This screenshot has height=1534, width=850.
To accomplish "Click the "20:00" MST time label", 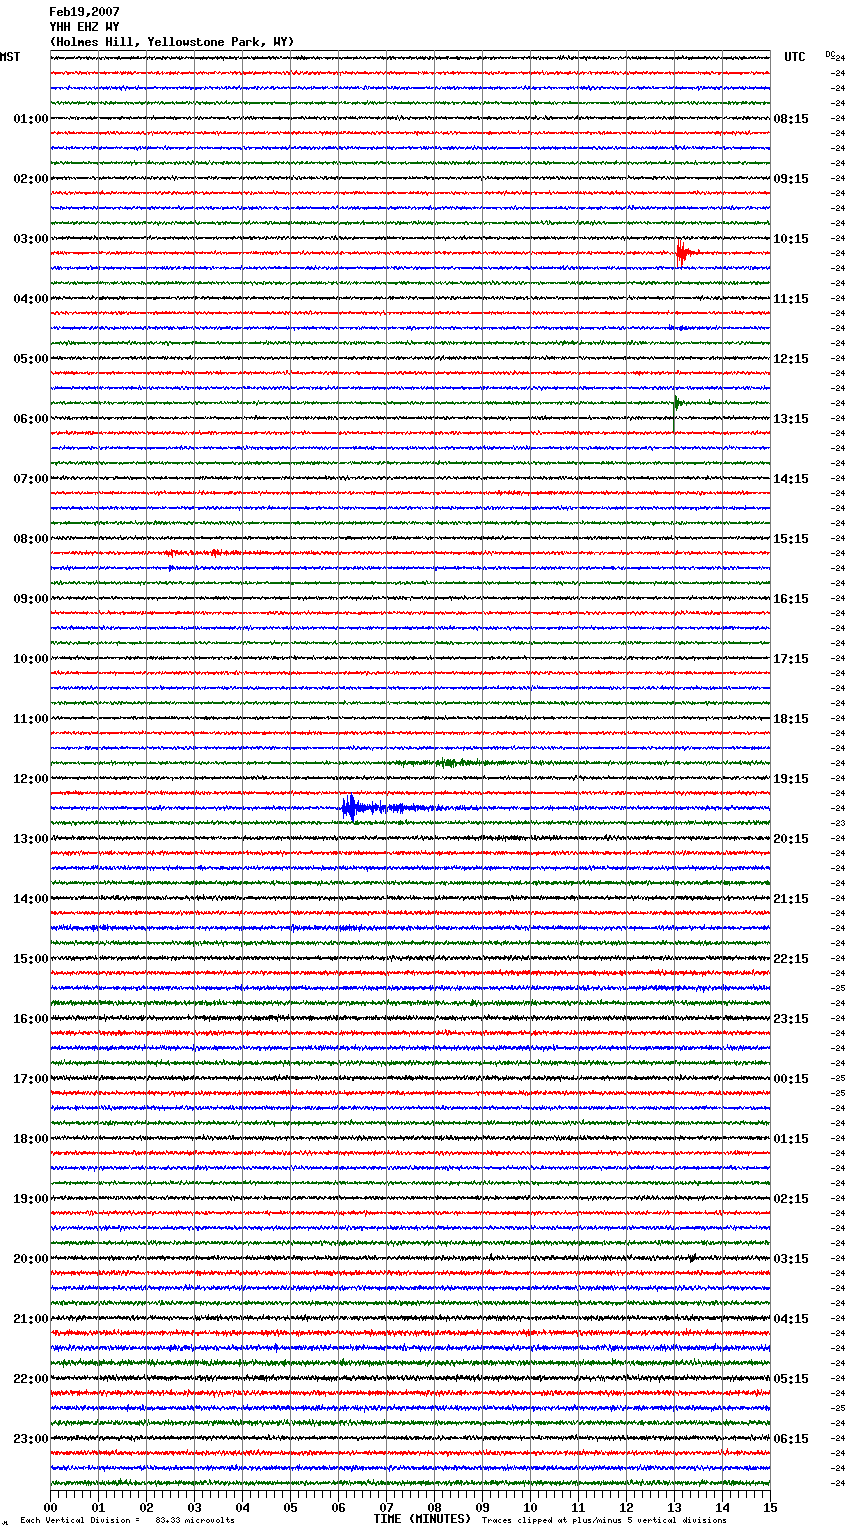I will (x=31, y=1259).
